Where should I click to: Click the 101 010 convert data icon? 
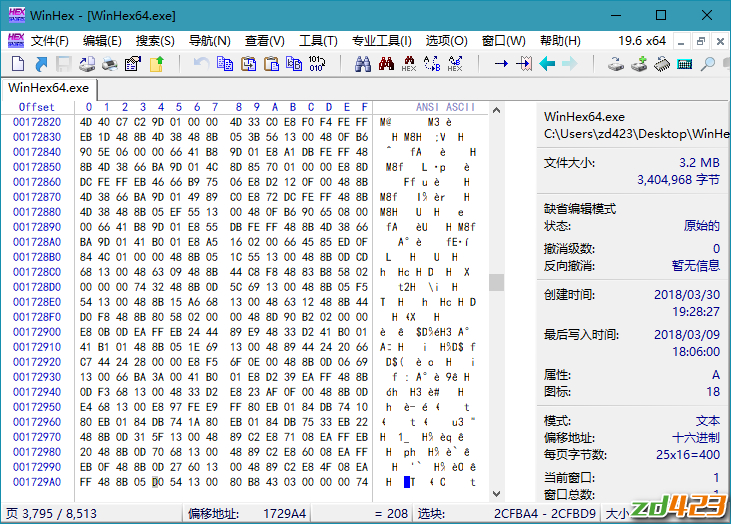pos(317,63)
